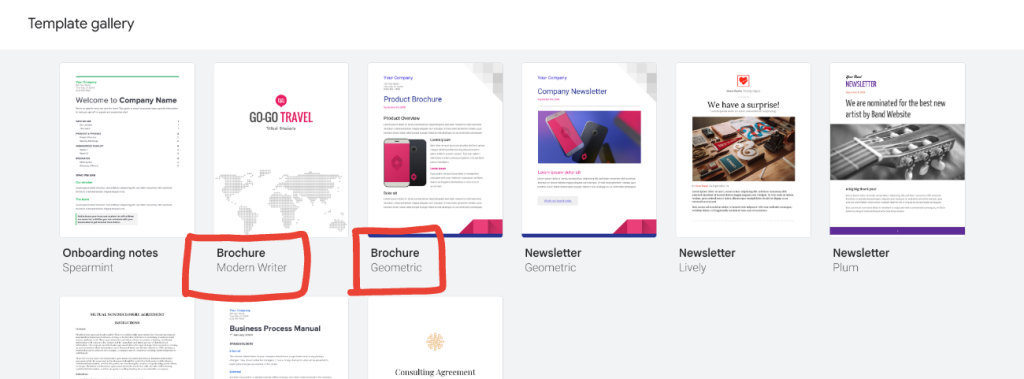Open the Business Process Manual template thumbnail
1024x379 pixels.
pyautogui.click(x=281, y=338)
